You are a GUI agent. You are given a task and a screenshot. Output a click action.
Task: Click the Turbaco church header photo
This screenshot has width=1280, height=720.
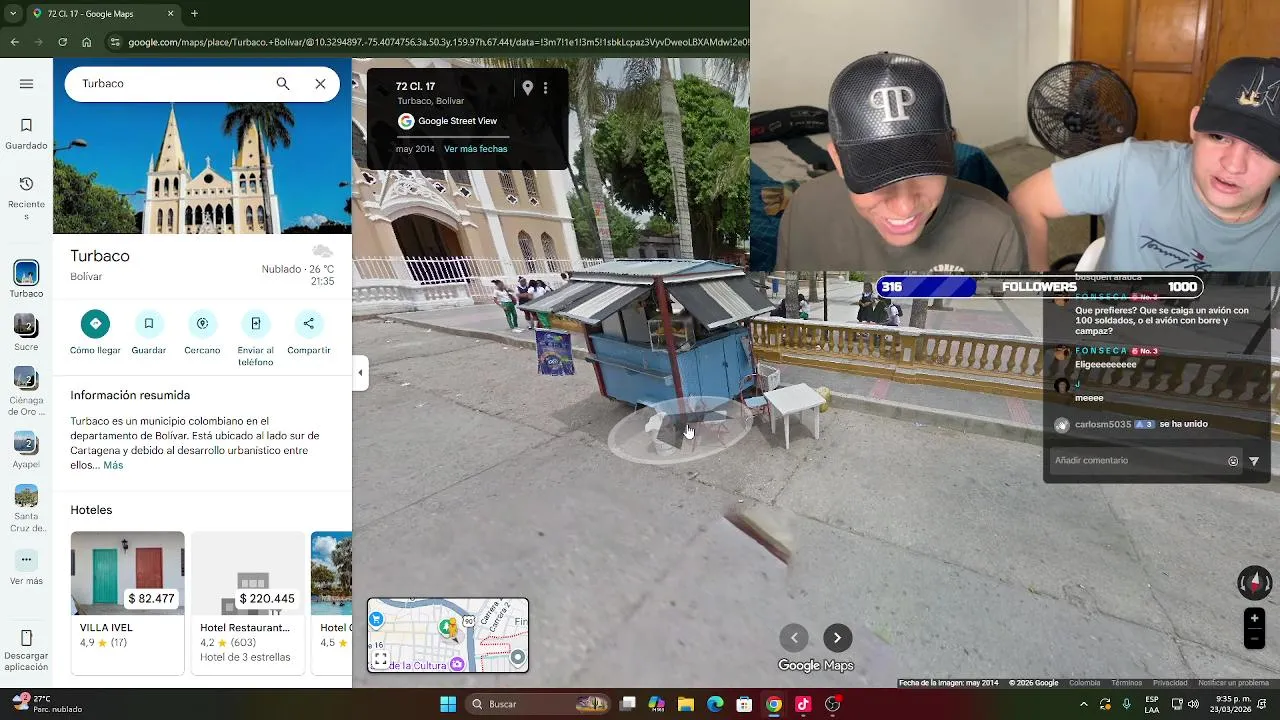[202, 168]
